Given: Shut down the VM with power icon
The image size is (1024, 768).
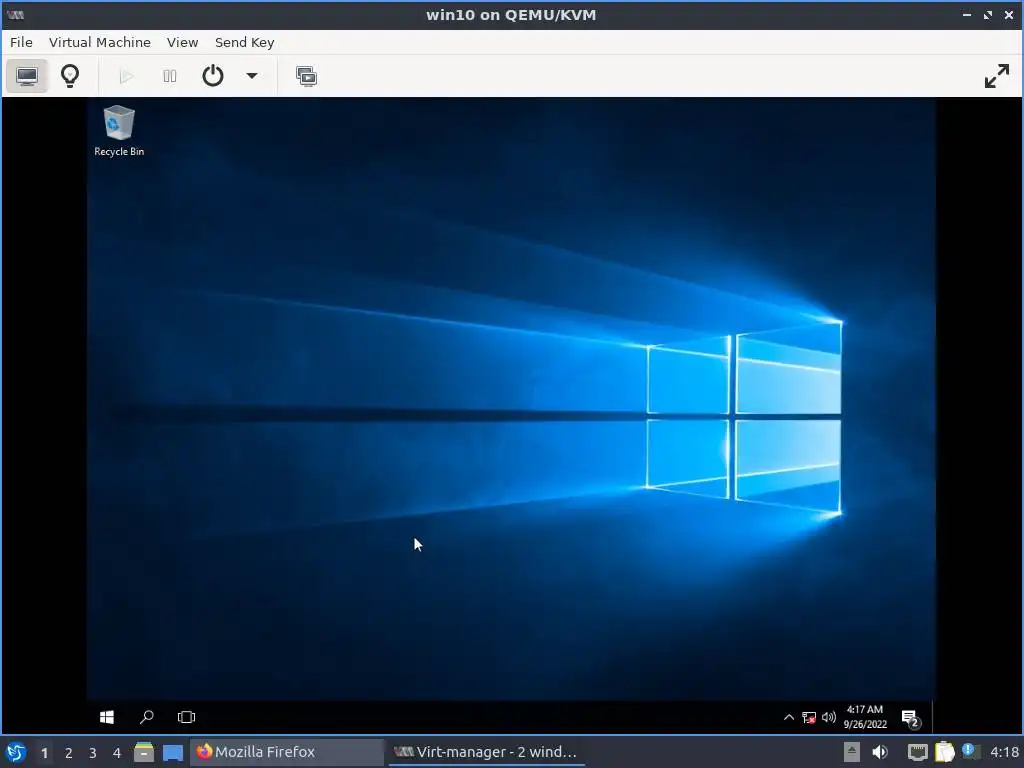Looking at the screenshot, I should pyautogui.click(x=212, y=76).
